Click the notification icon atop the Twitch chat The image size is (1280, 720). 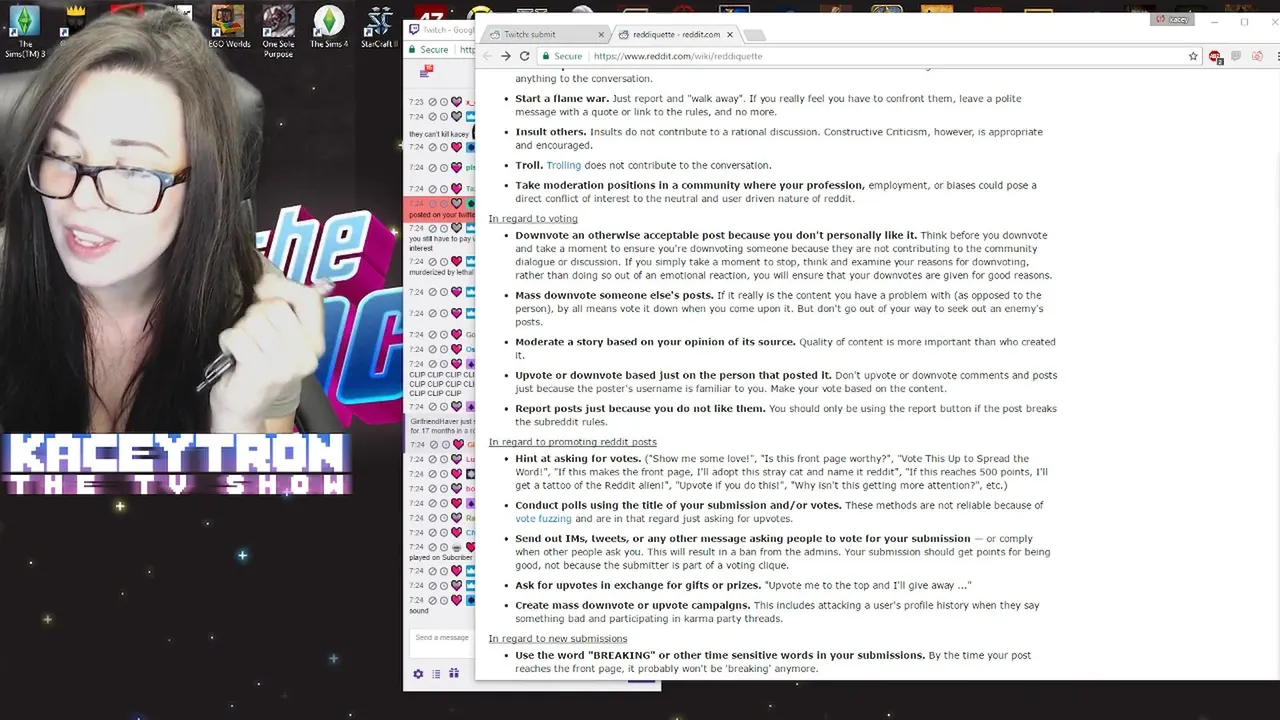(x=426, y=71)
